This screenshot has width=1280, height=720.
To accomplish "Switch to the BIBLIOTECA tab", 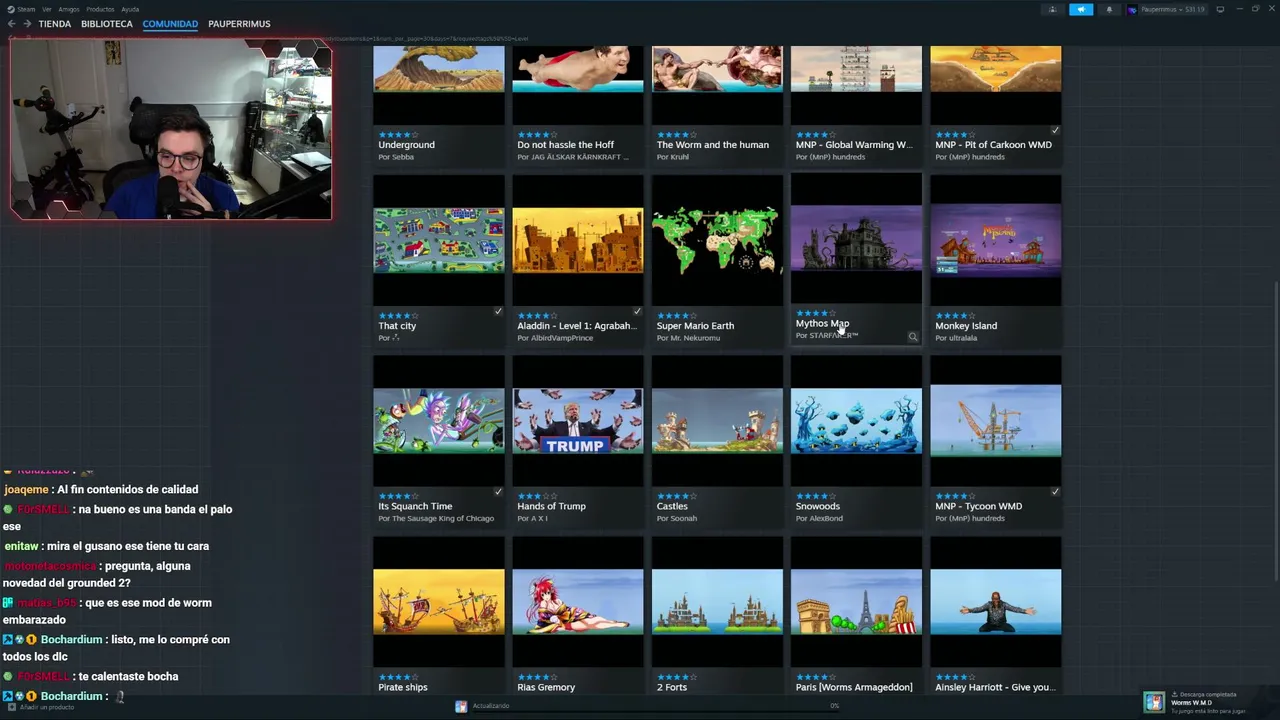I will coord(107,24).
